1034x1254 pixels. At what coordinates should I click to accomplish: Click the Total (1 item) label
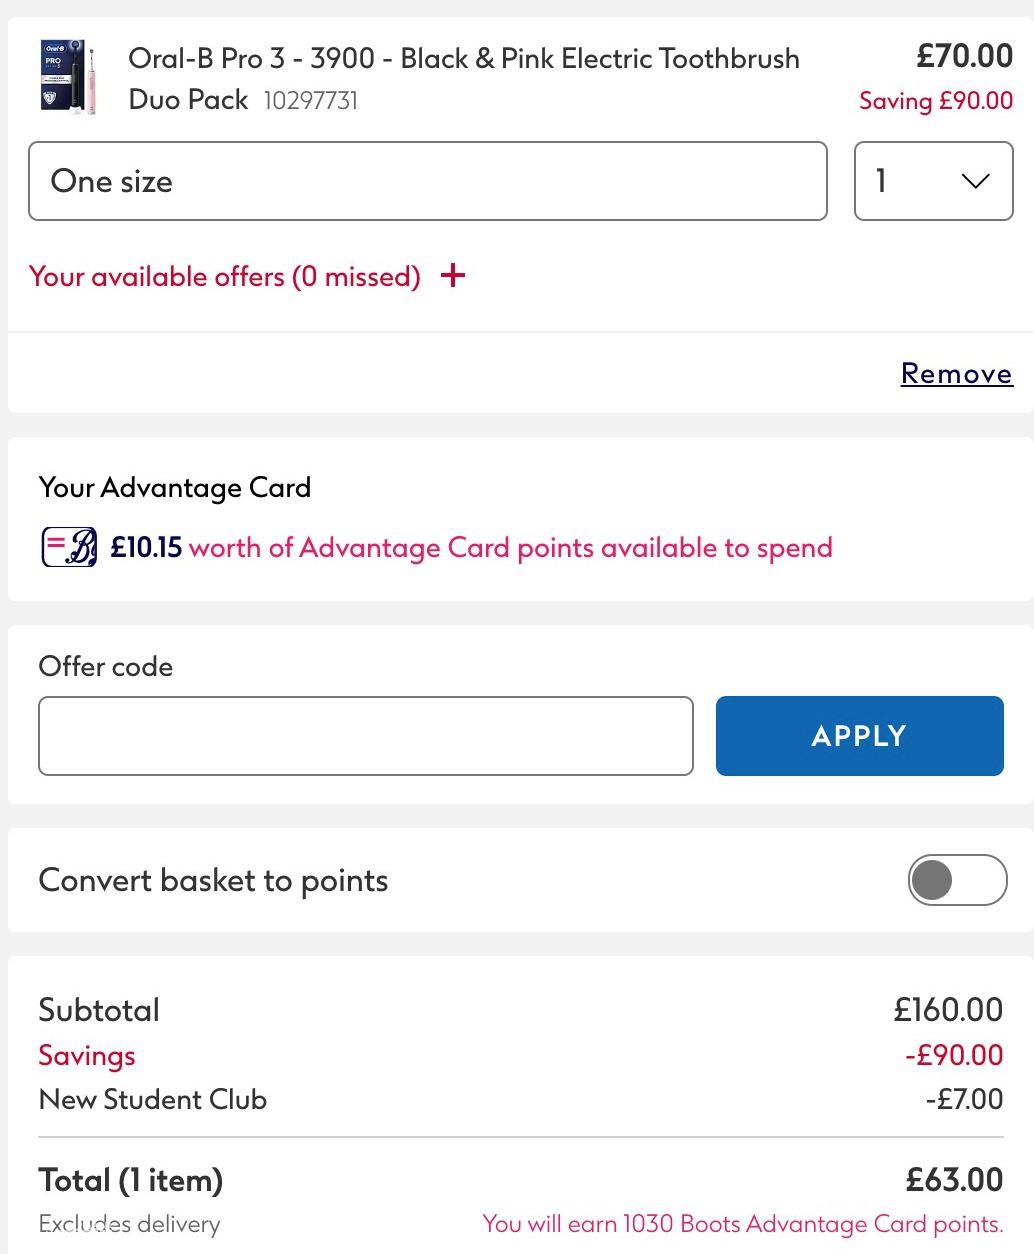tap(131, 1180)
